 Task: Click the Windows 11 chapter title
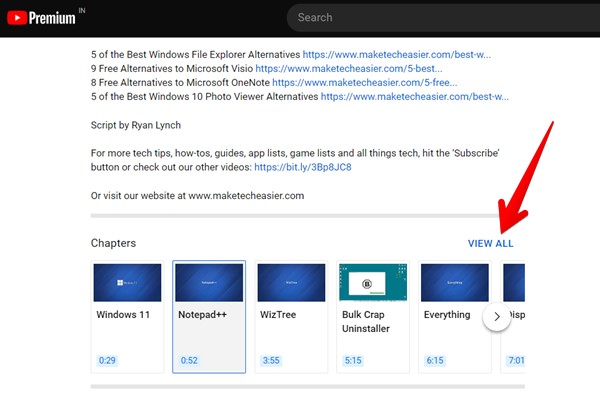tap(123, 315)
